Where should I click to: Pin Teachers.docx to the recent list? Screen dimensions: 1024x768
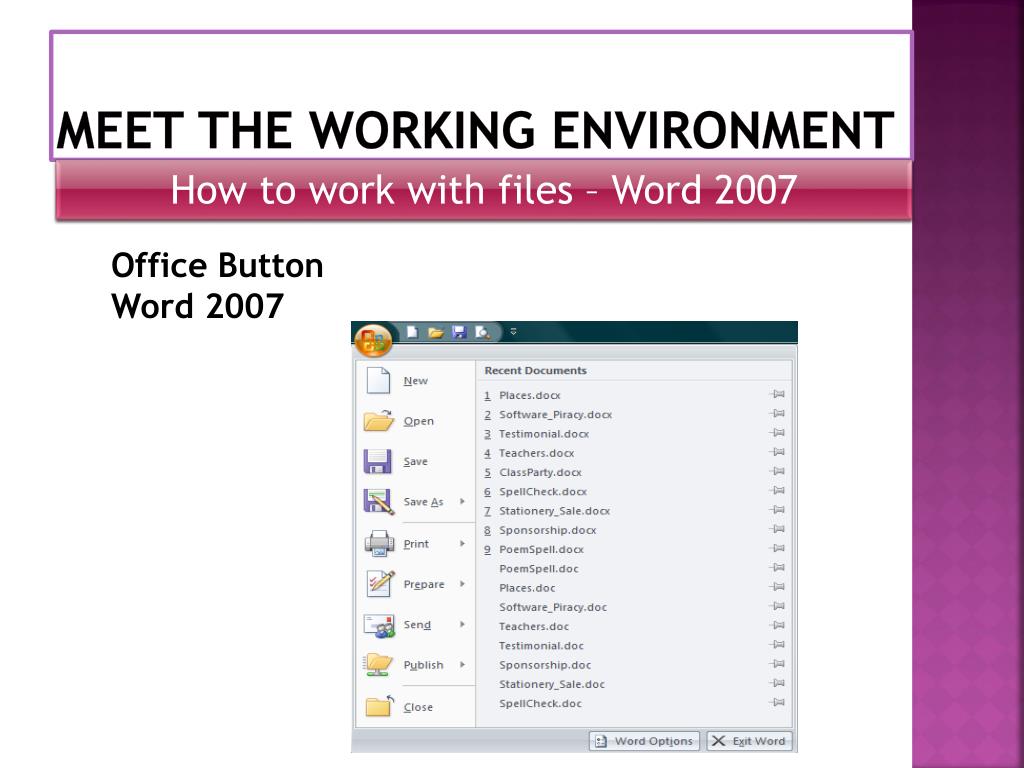pos(777,452)
